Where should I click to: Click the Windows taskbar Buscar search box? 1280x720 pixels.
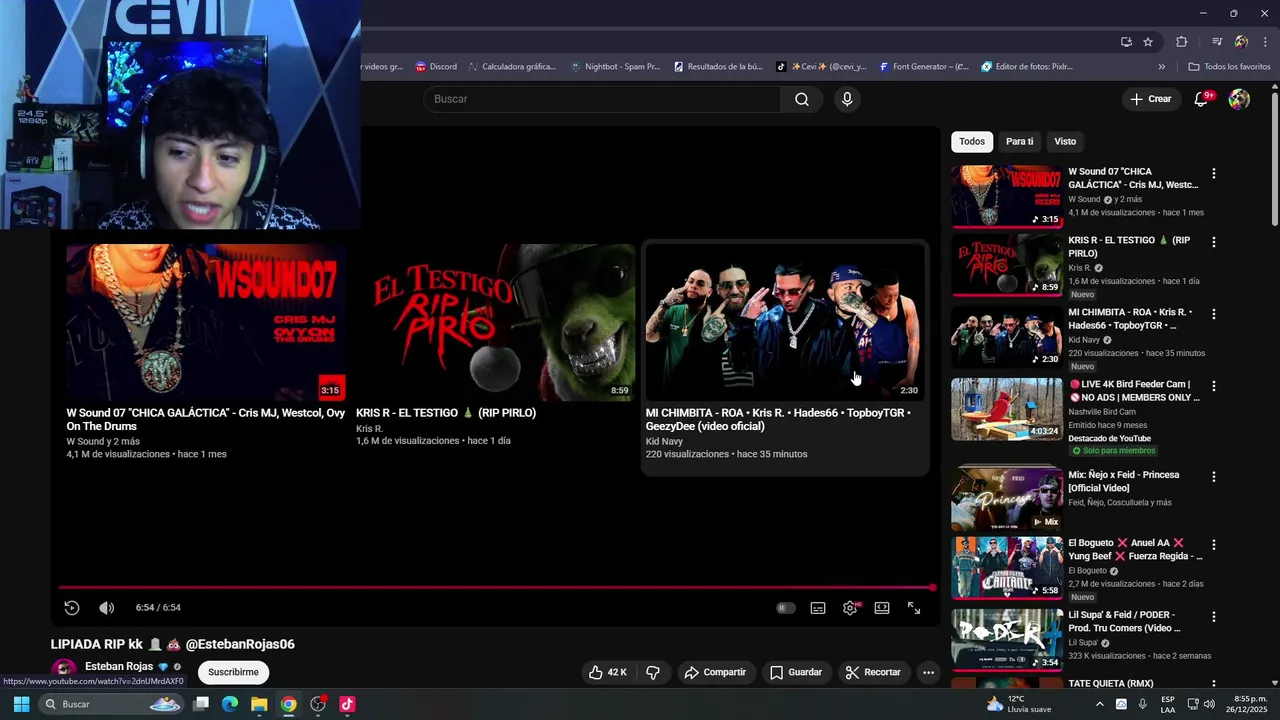111,704
